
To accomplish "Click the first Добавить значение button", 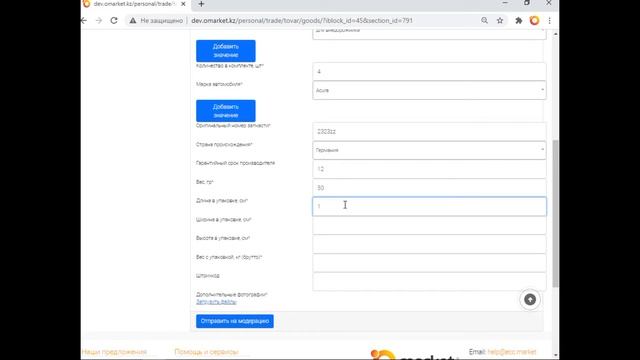I will coord(226,51).
